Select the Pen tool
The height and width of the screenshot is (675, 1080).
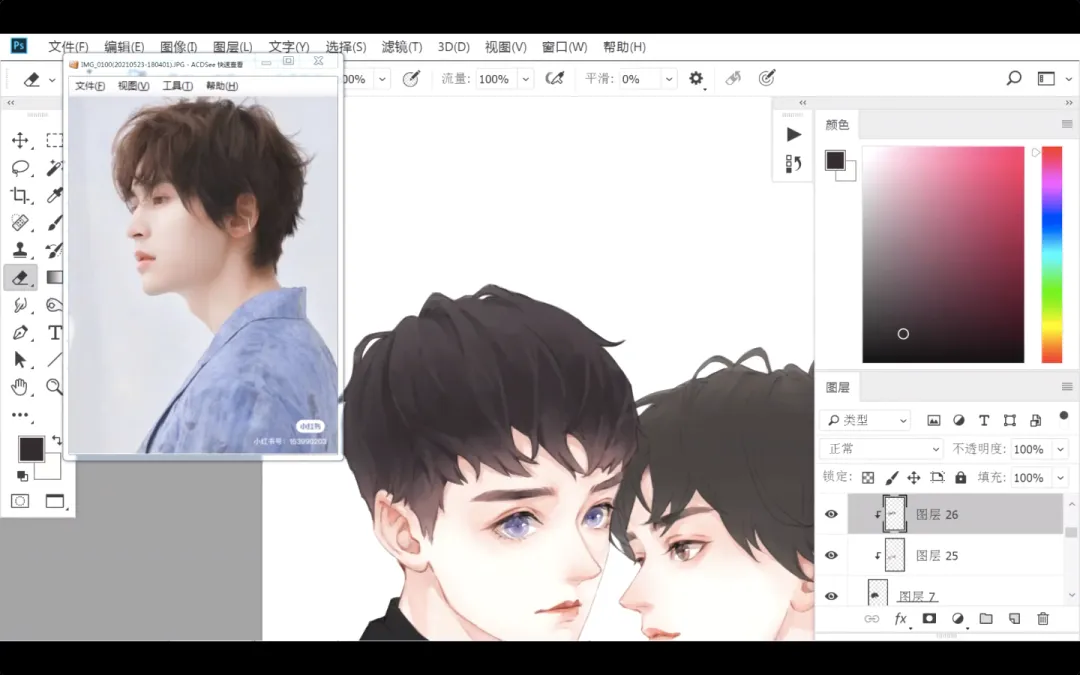(x=20, y=332)
